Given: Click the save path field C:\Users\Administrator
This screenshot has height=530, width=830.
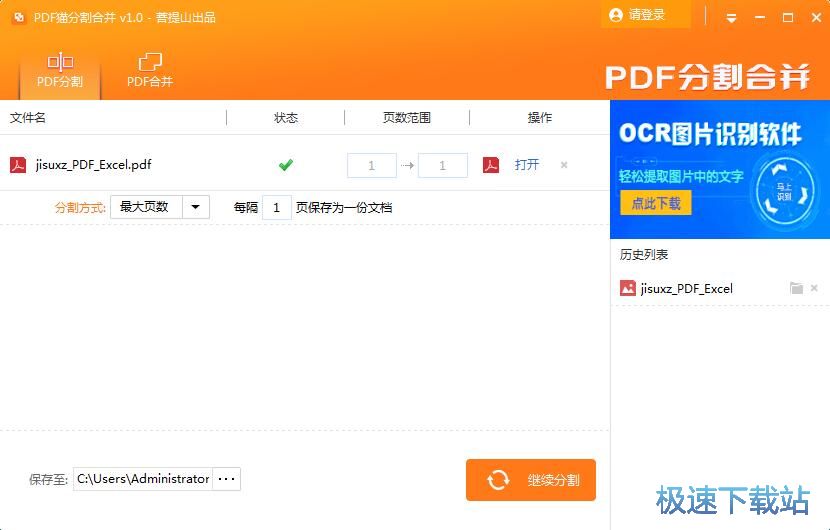Looking at the screenshot, I should [143, 479].
